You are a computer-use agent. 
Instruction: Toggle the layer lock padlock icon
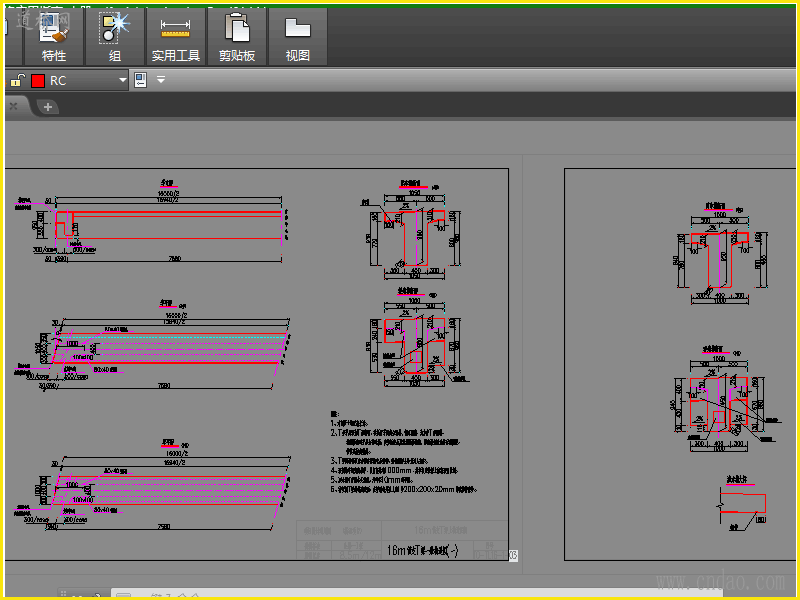[x=17, y=80]
